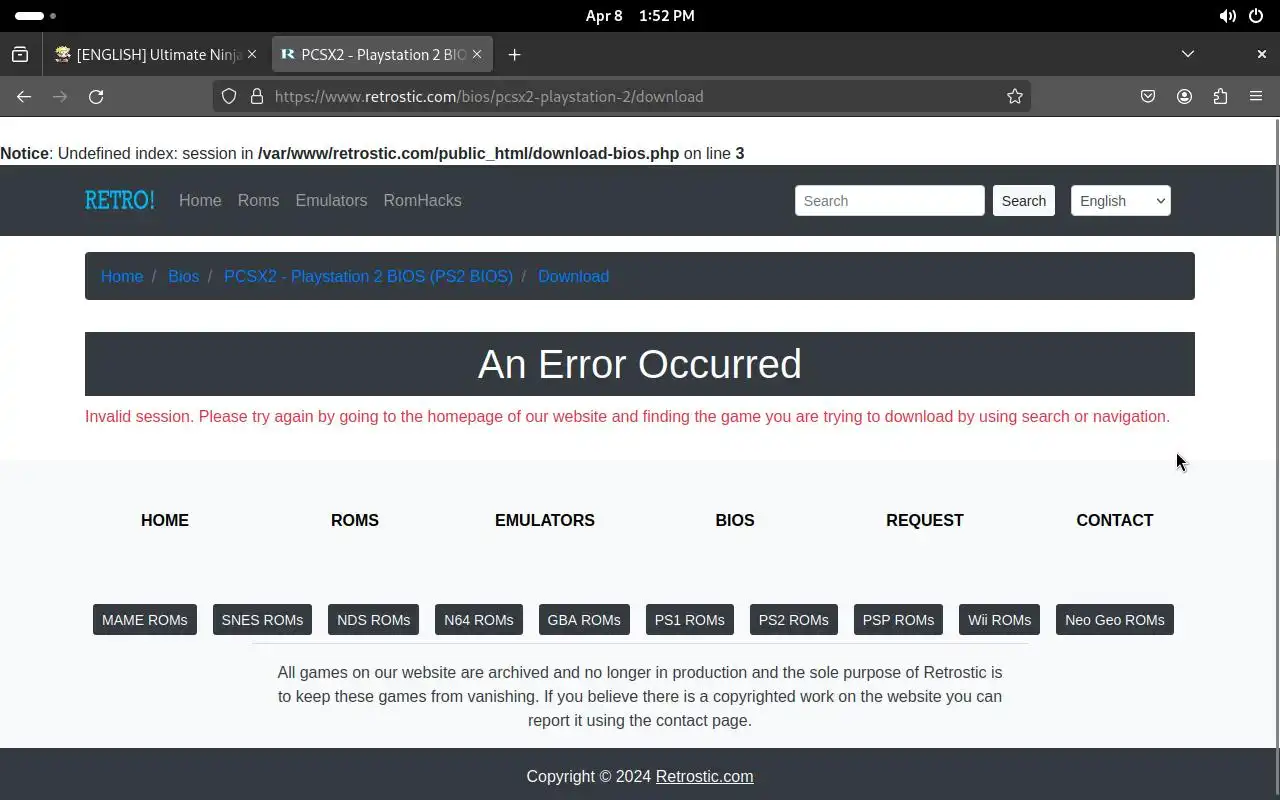Open EMULATORS in the footer menu

[x=545, y=520]
